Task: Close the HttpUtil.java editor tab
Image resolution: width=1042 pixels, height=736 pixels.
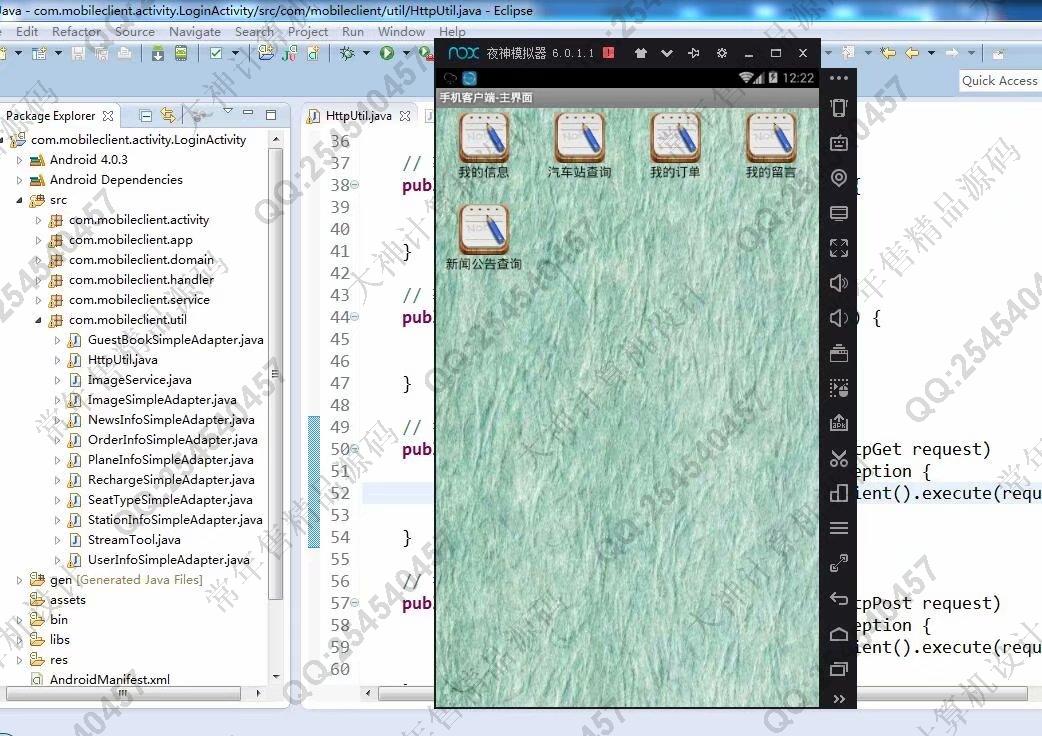Action: pos(405,116)
